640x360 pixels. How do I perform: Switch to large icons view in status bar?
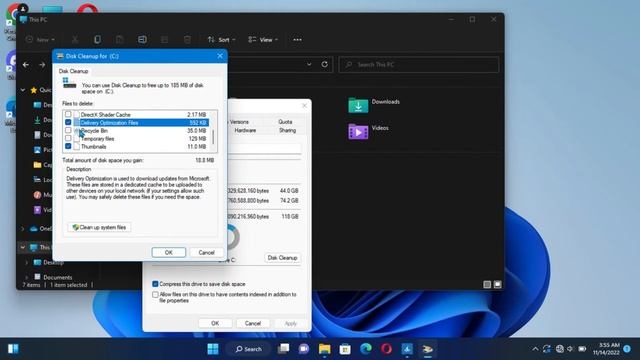pyautogui.click(x=498, y=284)
